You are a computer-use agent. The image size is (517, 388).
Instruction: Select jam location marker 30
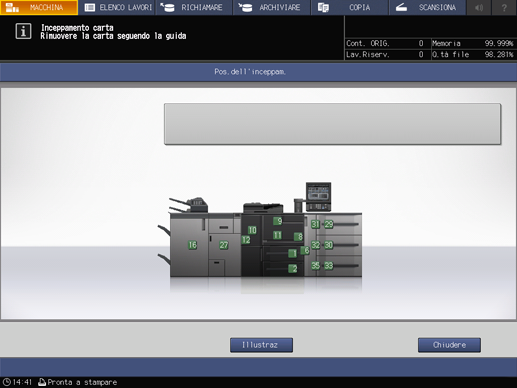(329, 245)
